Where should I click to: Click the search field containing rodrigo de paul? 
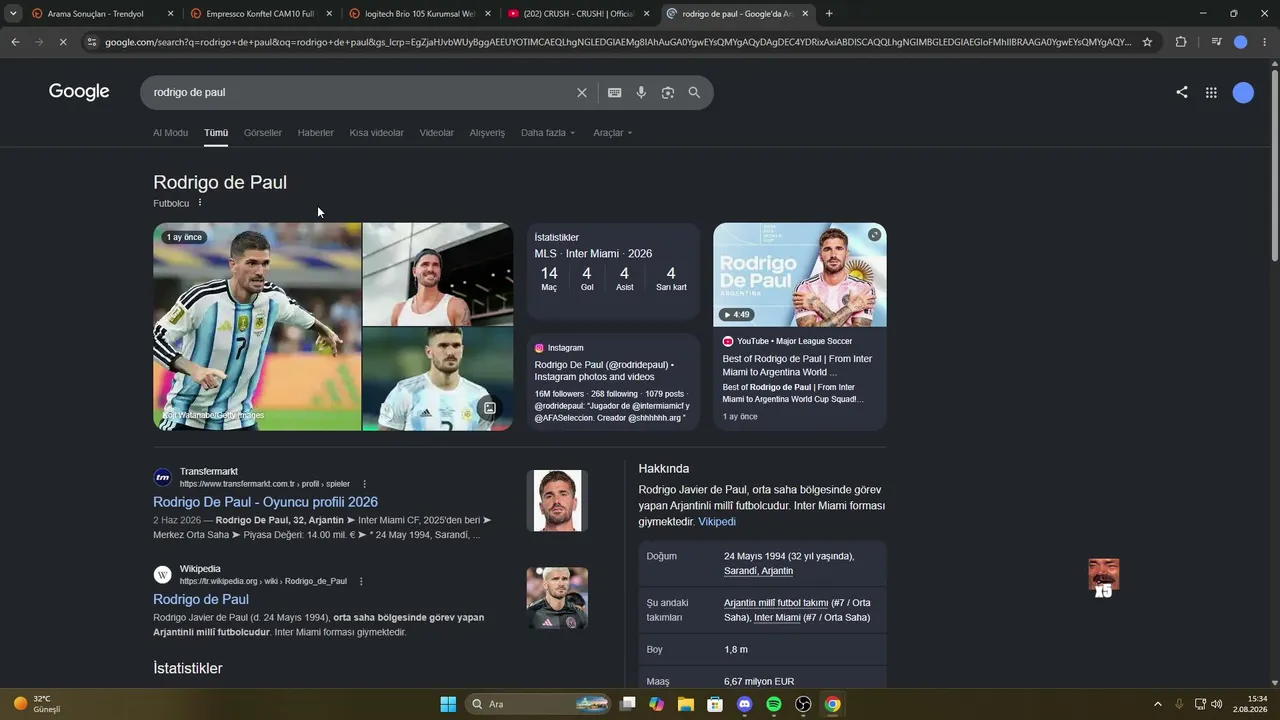click(360, 93)
